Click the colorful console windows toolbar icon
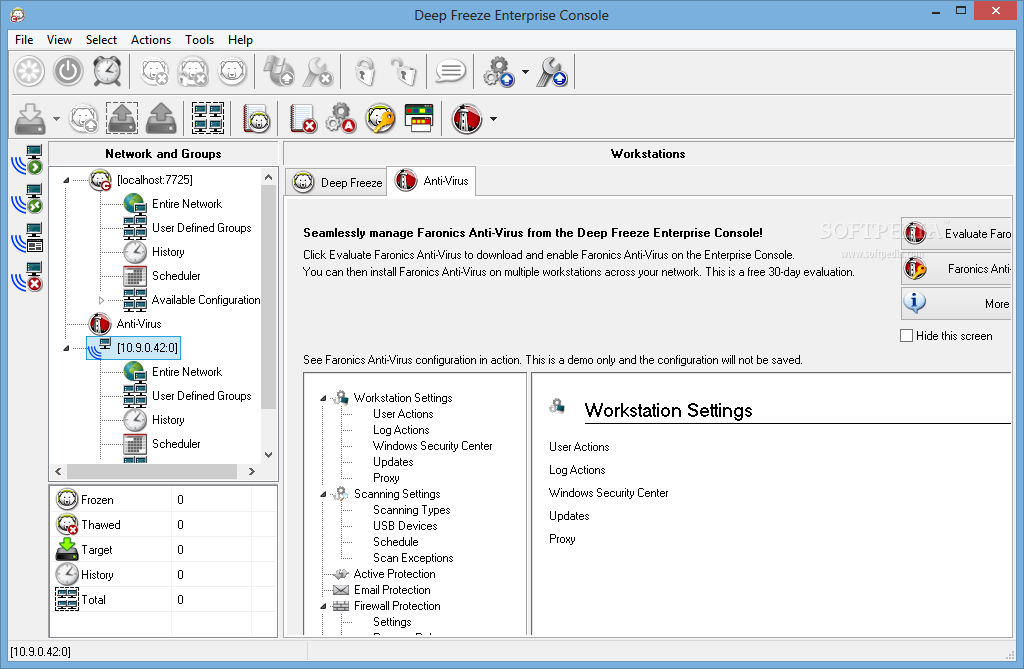This screenshot has height=669, width=1024. tap(419, 118)
